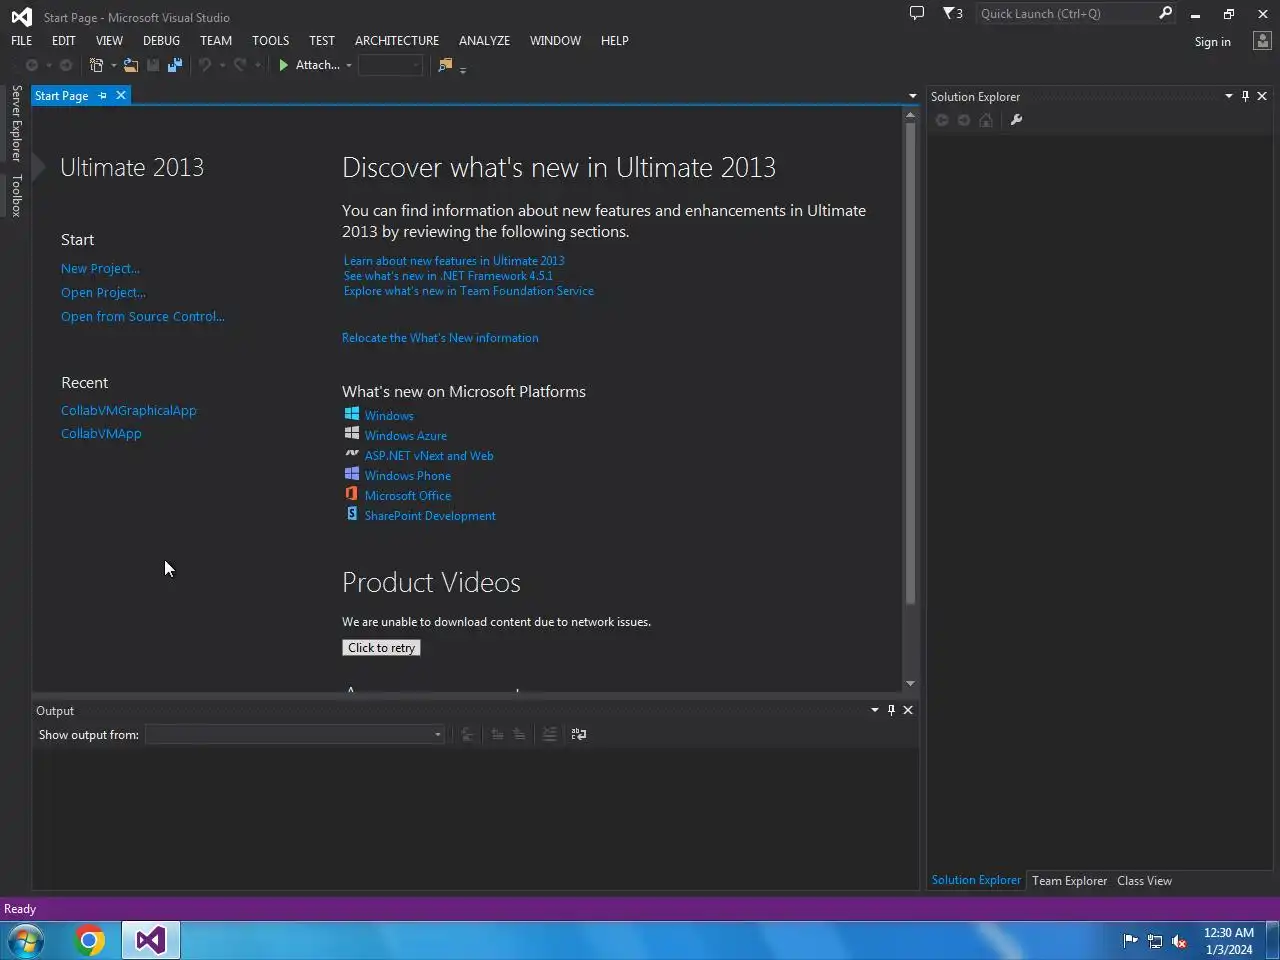Image resolution: width=1280 pixels, height=960 pixels.
Task: Click the muted volume tray icon
Action: coord(1179,940)
